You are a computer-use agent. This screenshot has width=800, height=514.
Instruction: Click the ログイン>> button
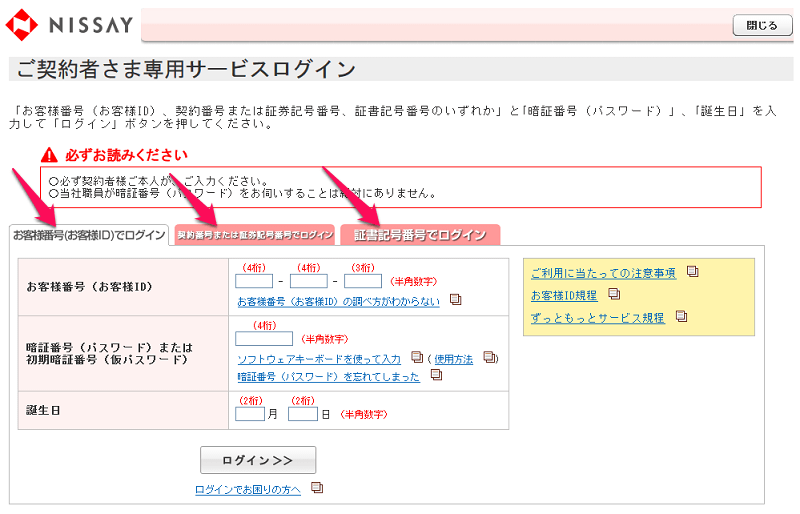point(258,460)
